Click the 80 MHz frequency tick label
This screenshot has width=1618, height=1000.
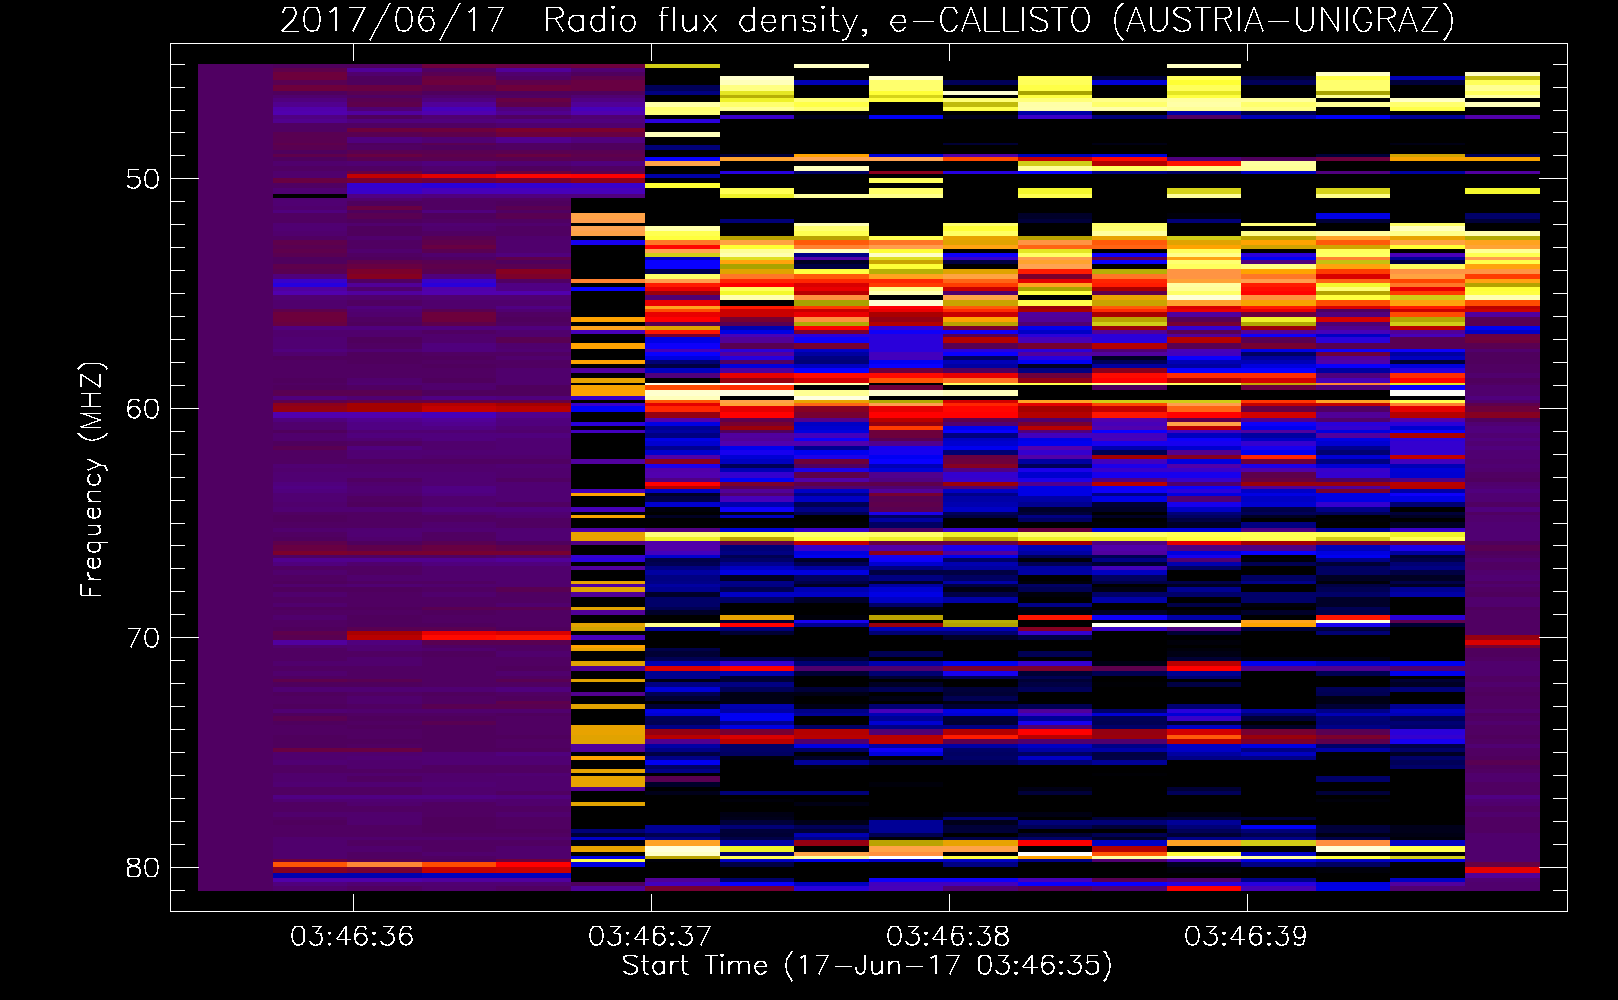click(143, 868)
